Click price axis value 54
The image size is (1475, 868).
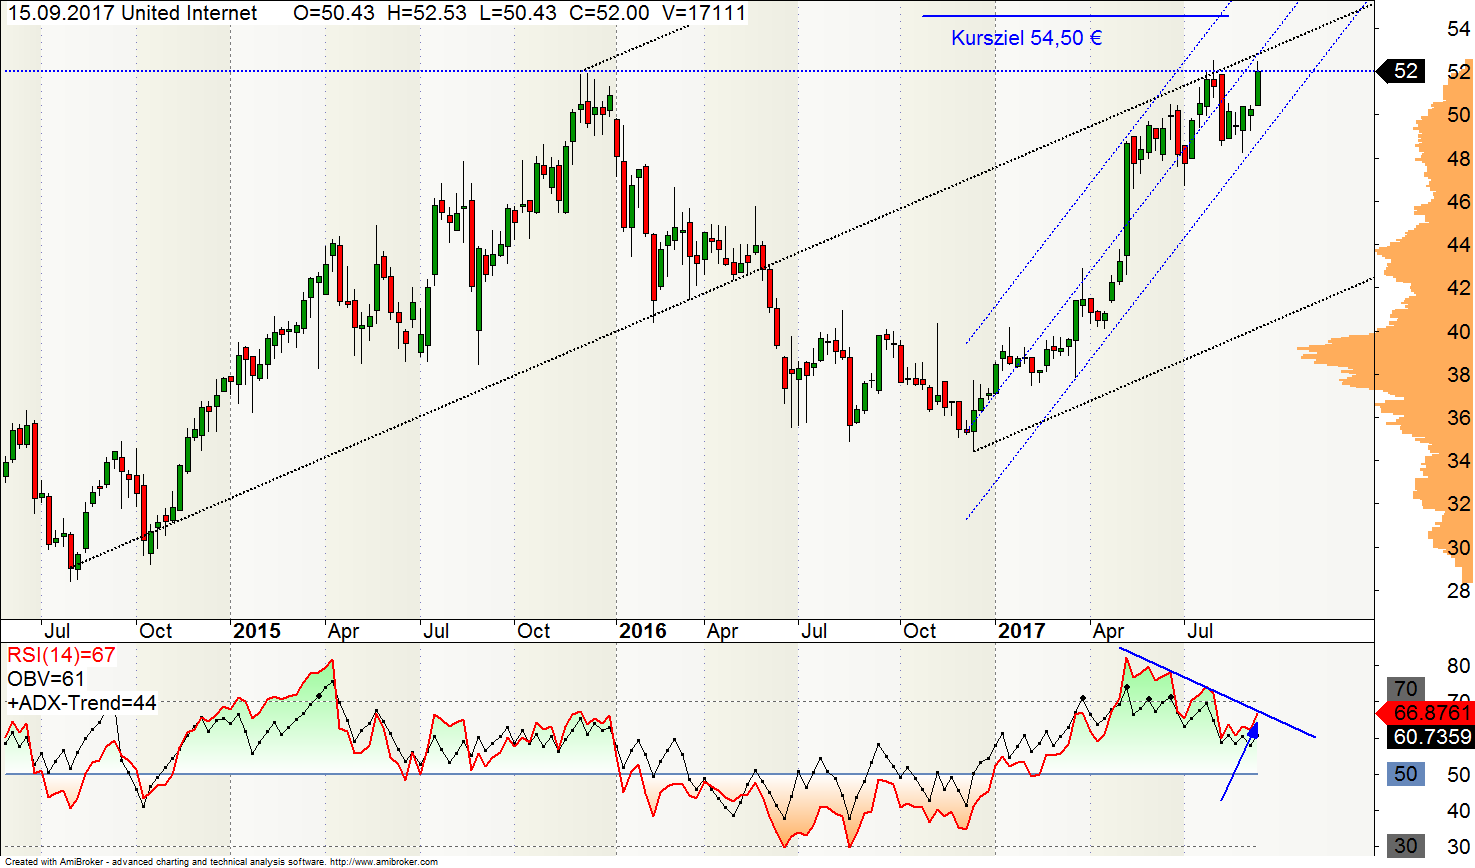[1458, 29]
